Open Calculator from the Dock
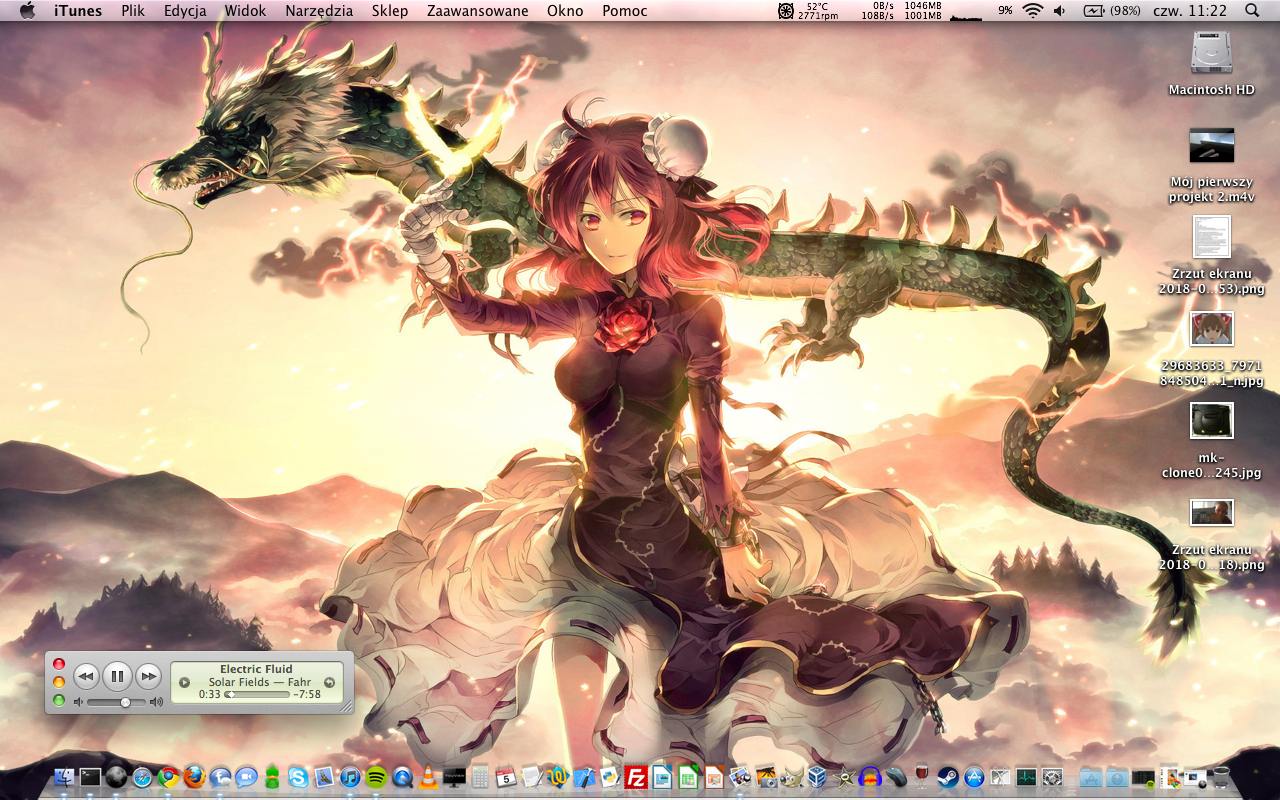This screenshot has width=1280, height=800. 480,777
